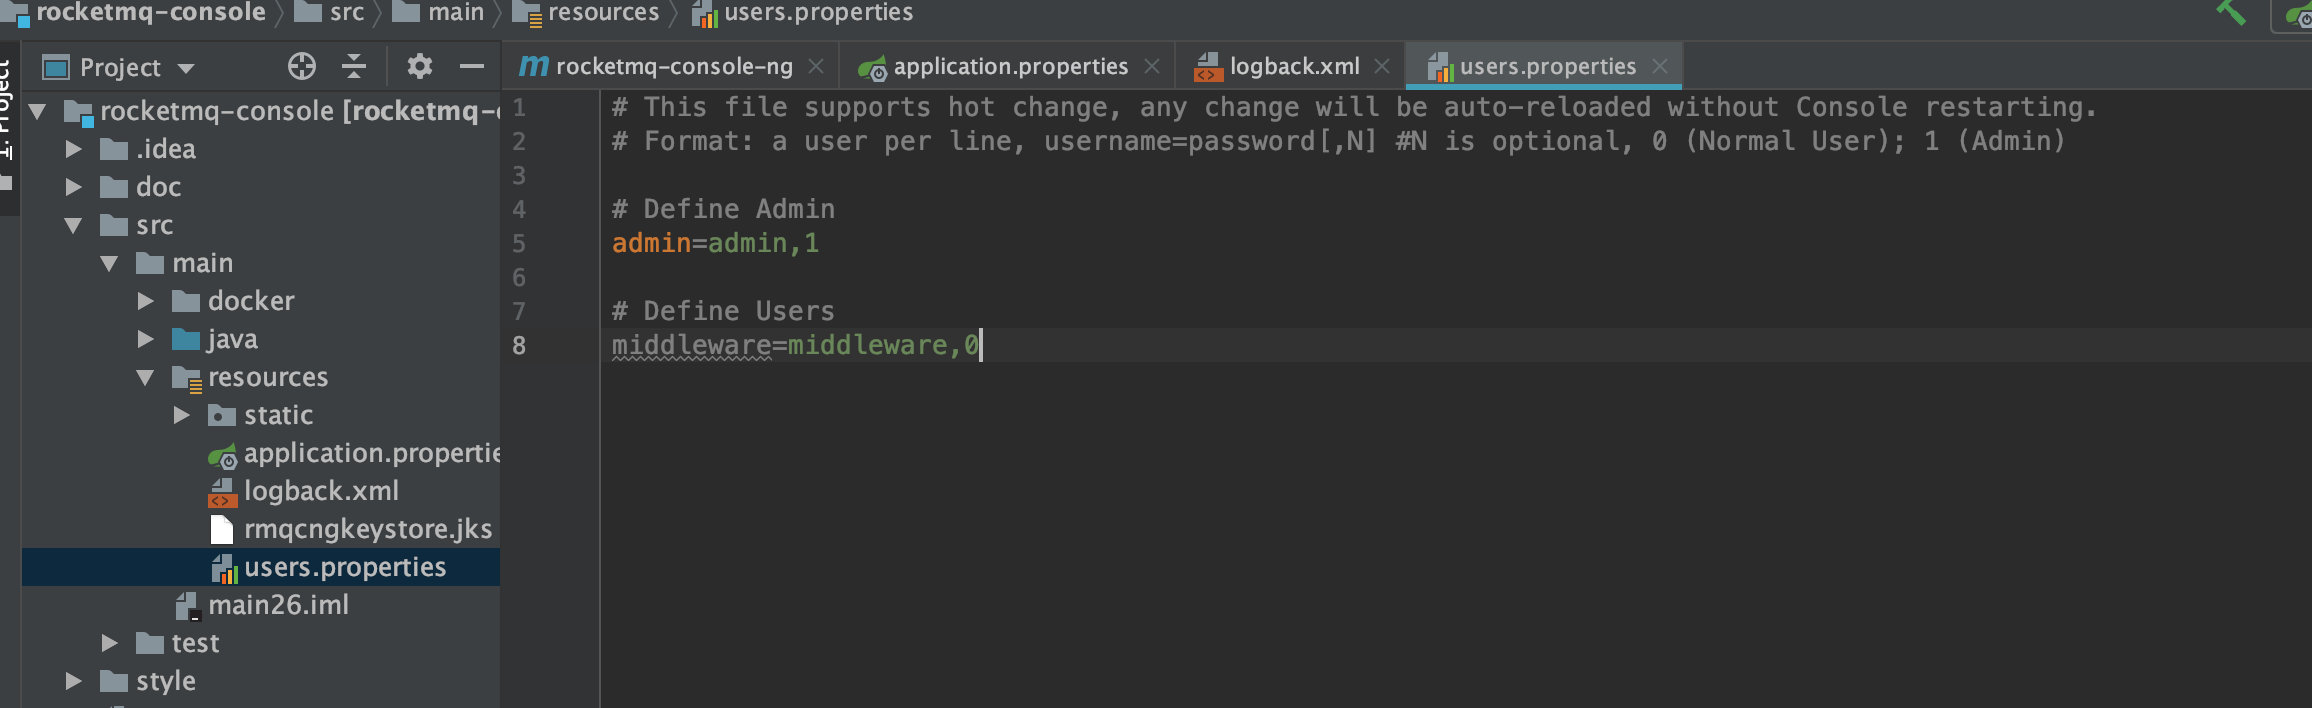Hide the Project tool window with minus icon
The width and height of the screenshot is (2312, 708).
click(471, 67)
